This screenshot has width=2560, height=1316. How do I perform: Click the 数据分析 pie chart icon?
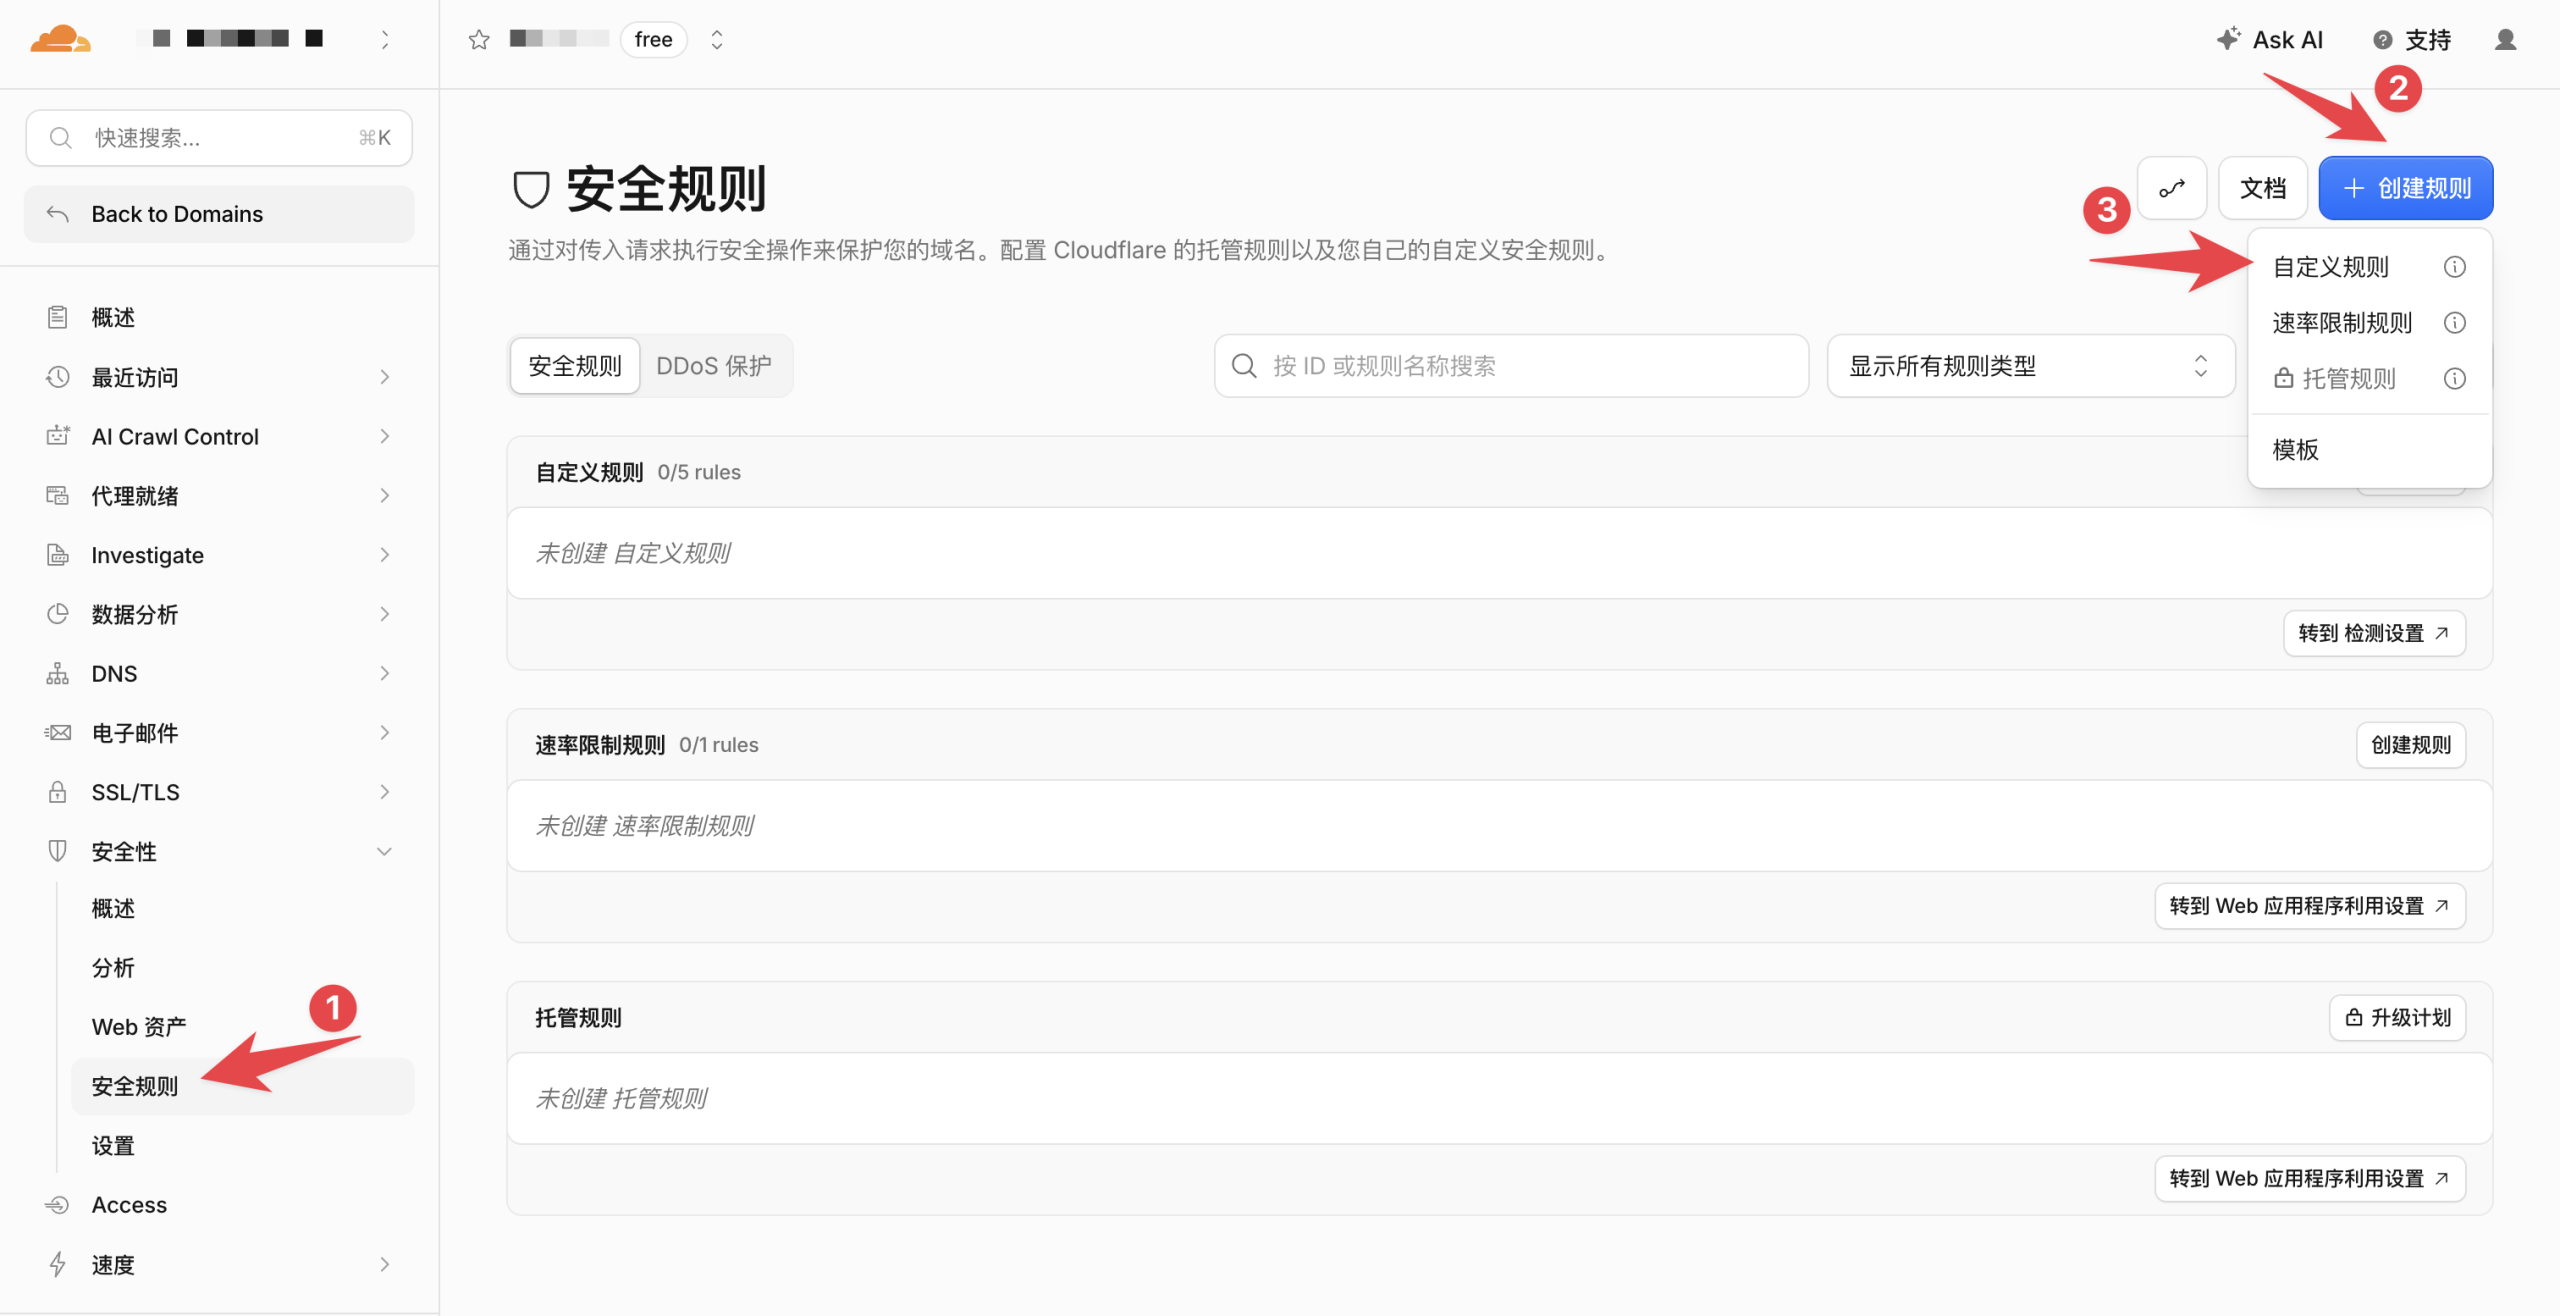coord(58,614)
